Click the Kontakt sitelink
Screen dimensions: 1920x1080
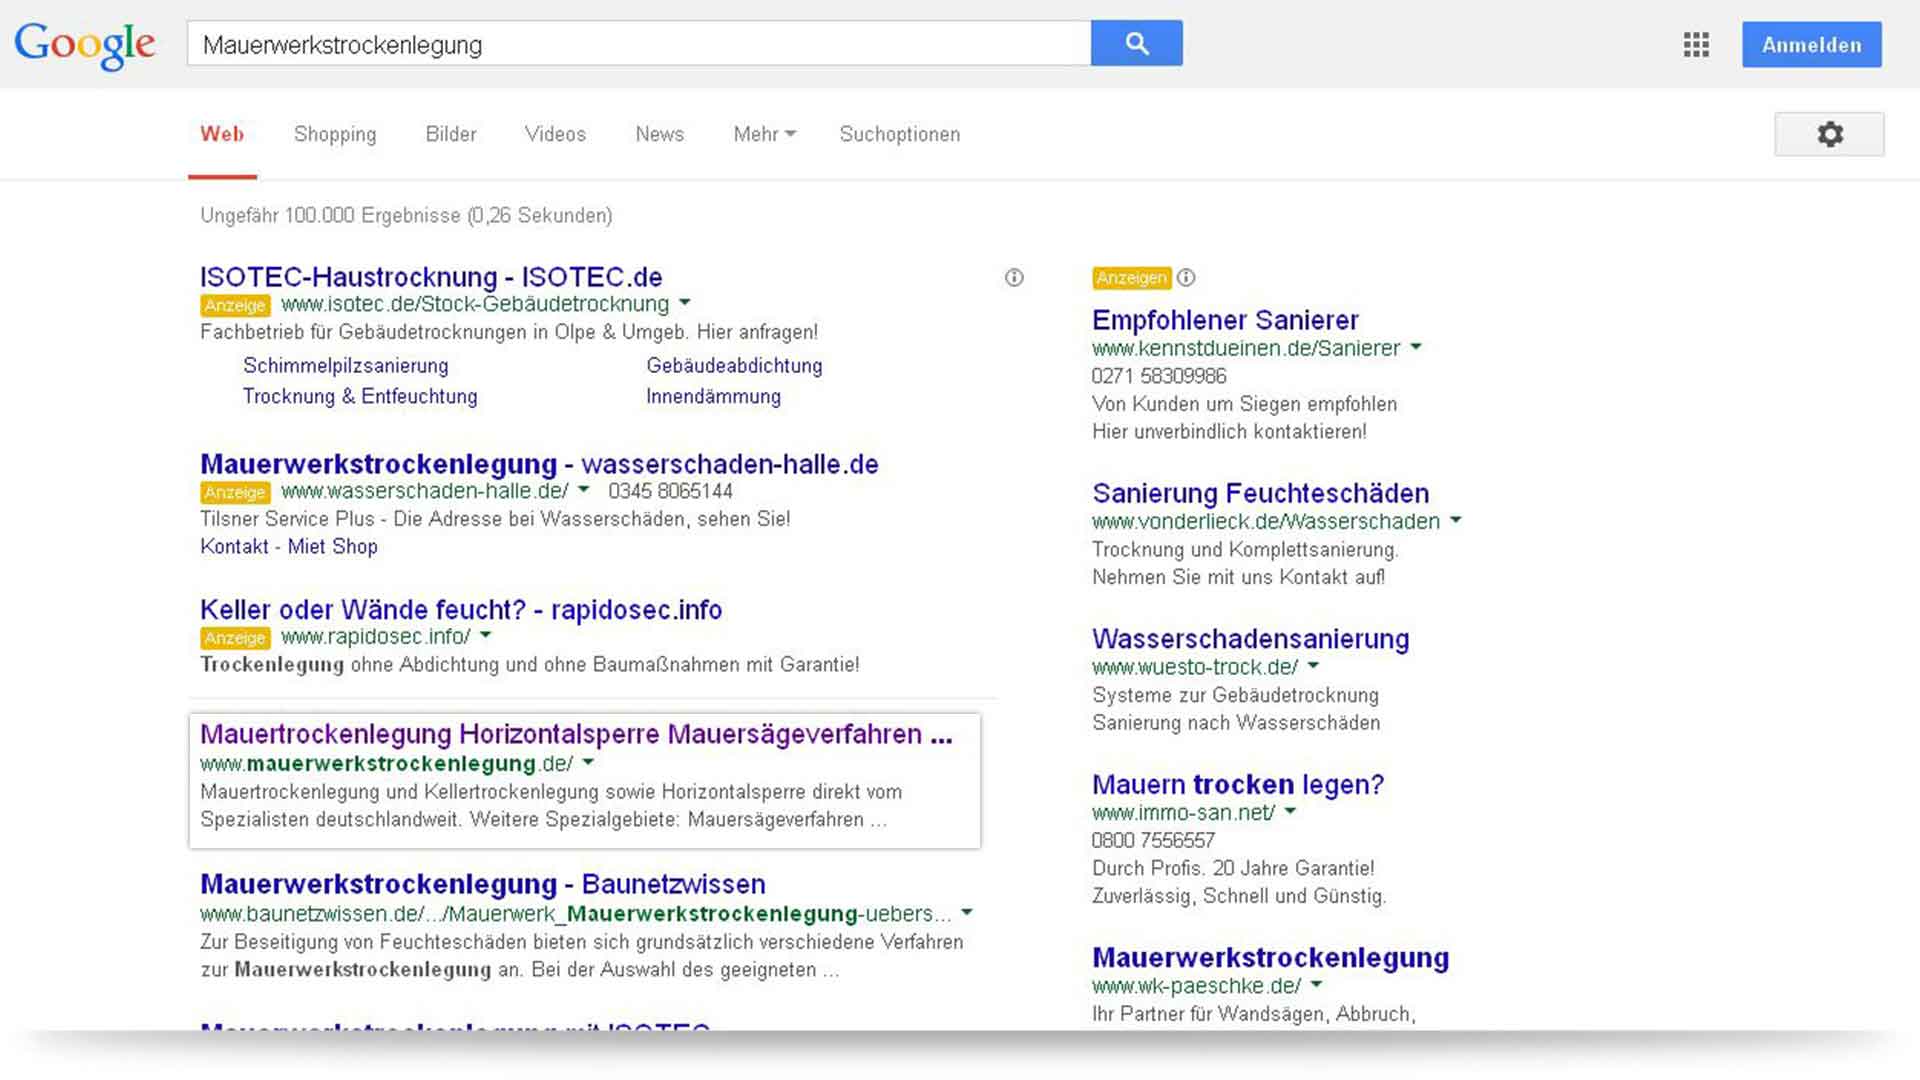[234, 546]
